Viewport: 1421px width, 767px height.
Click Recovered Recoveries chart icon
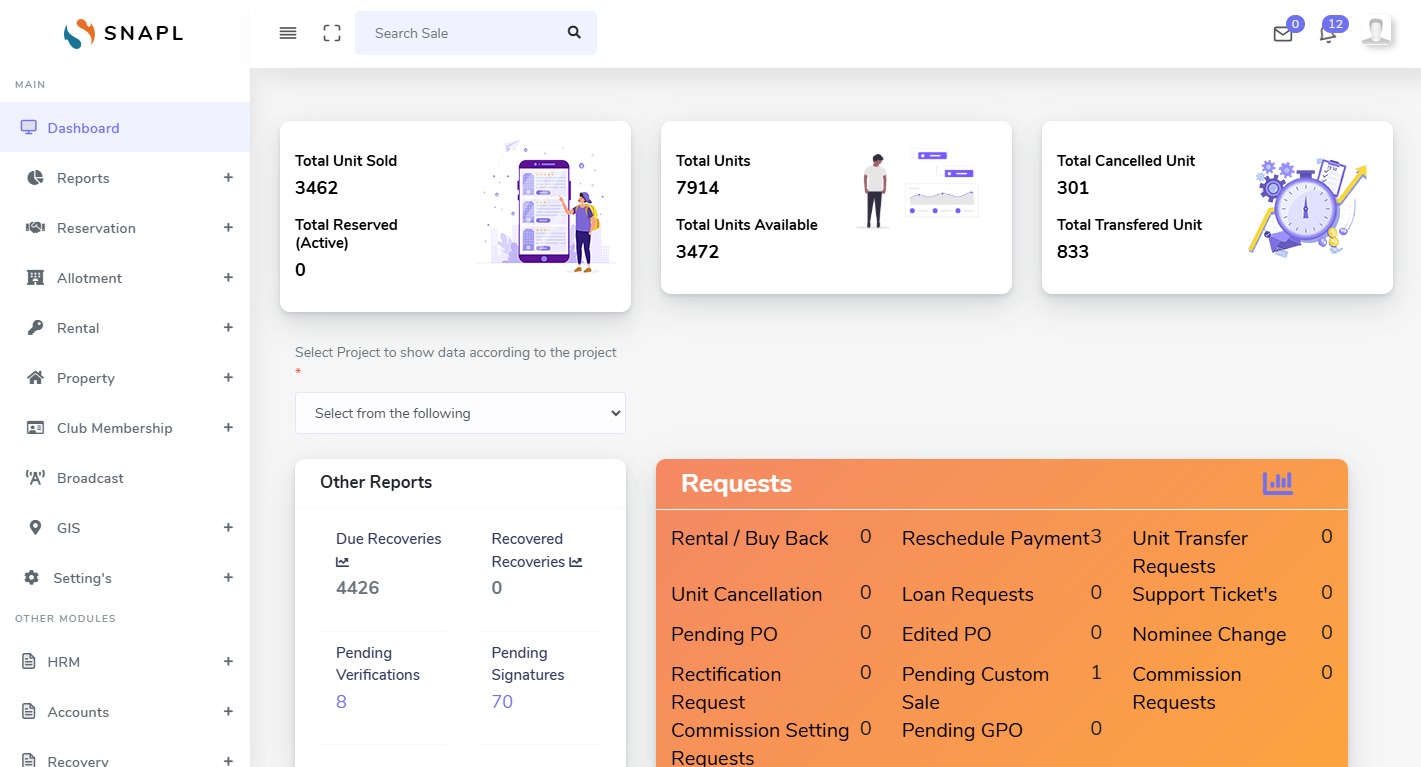pos(576,562)
